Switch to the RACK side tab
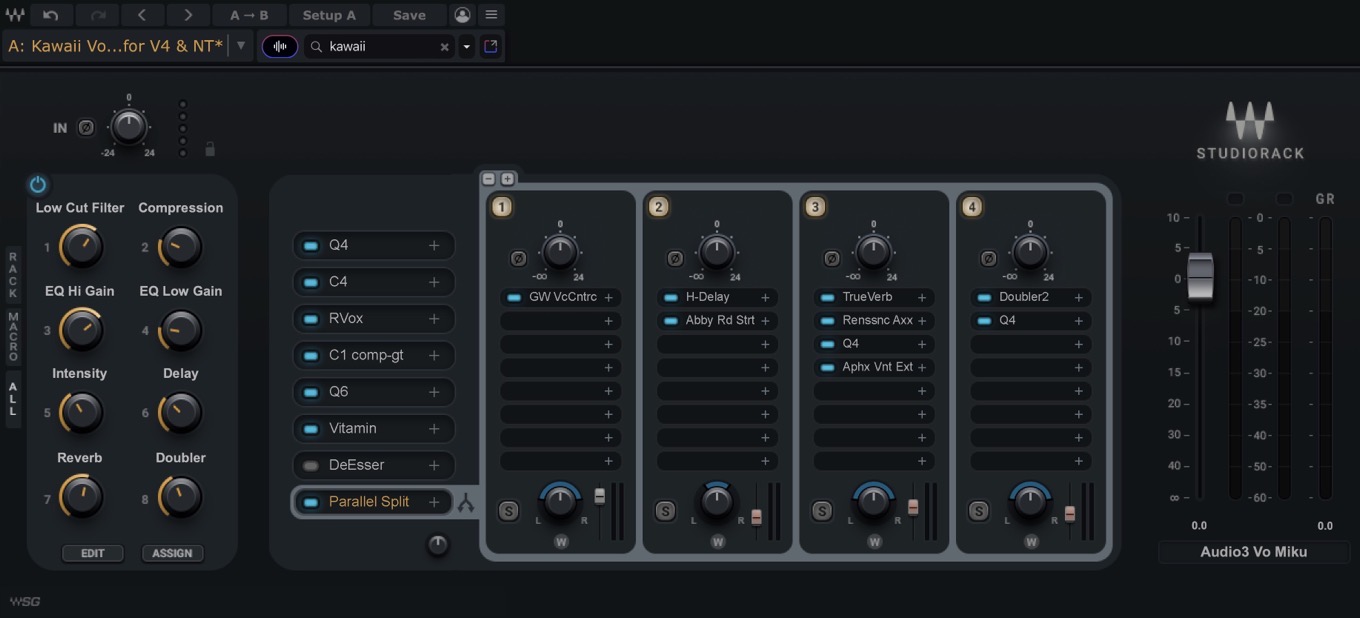 click(x=13, y=275)
